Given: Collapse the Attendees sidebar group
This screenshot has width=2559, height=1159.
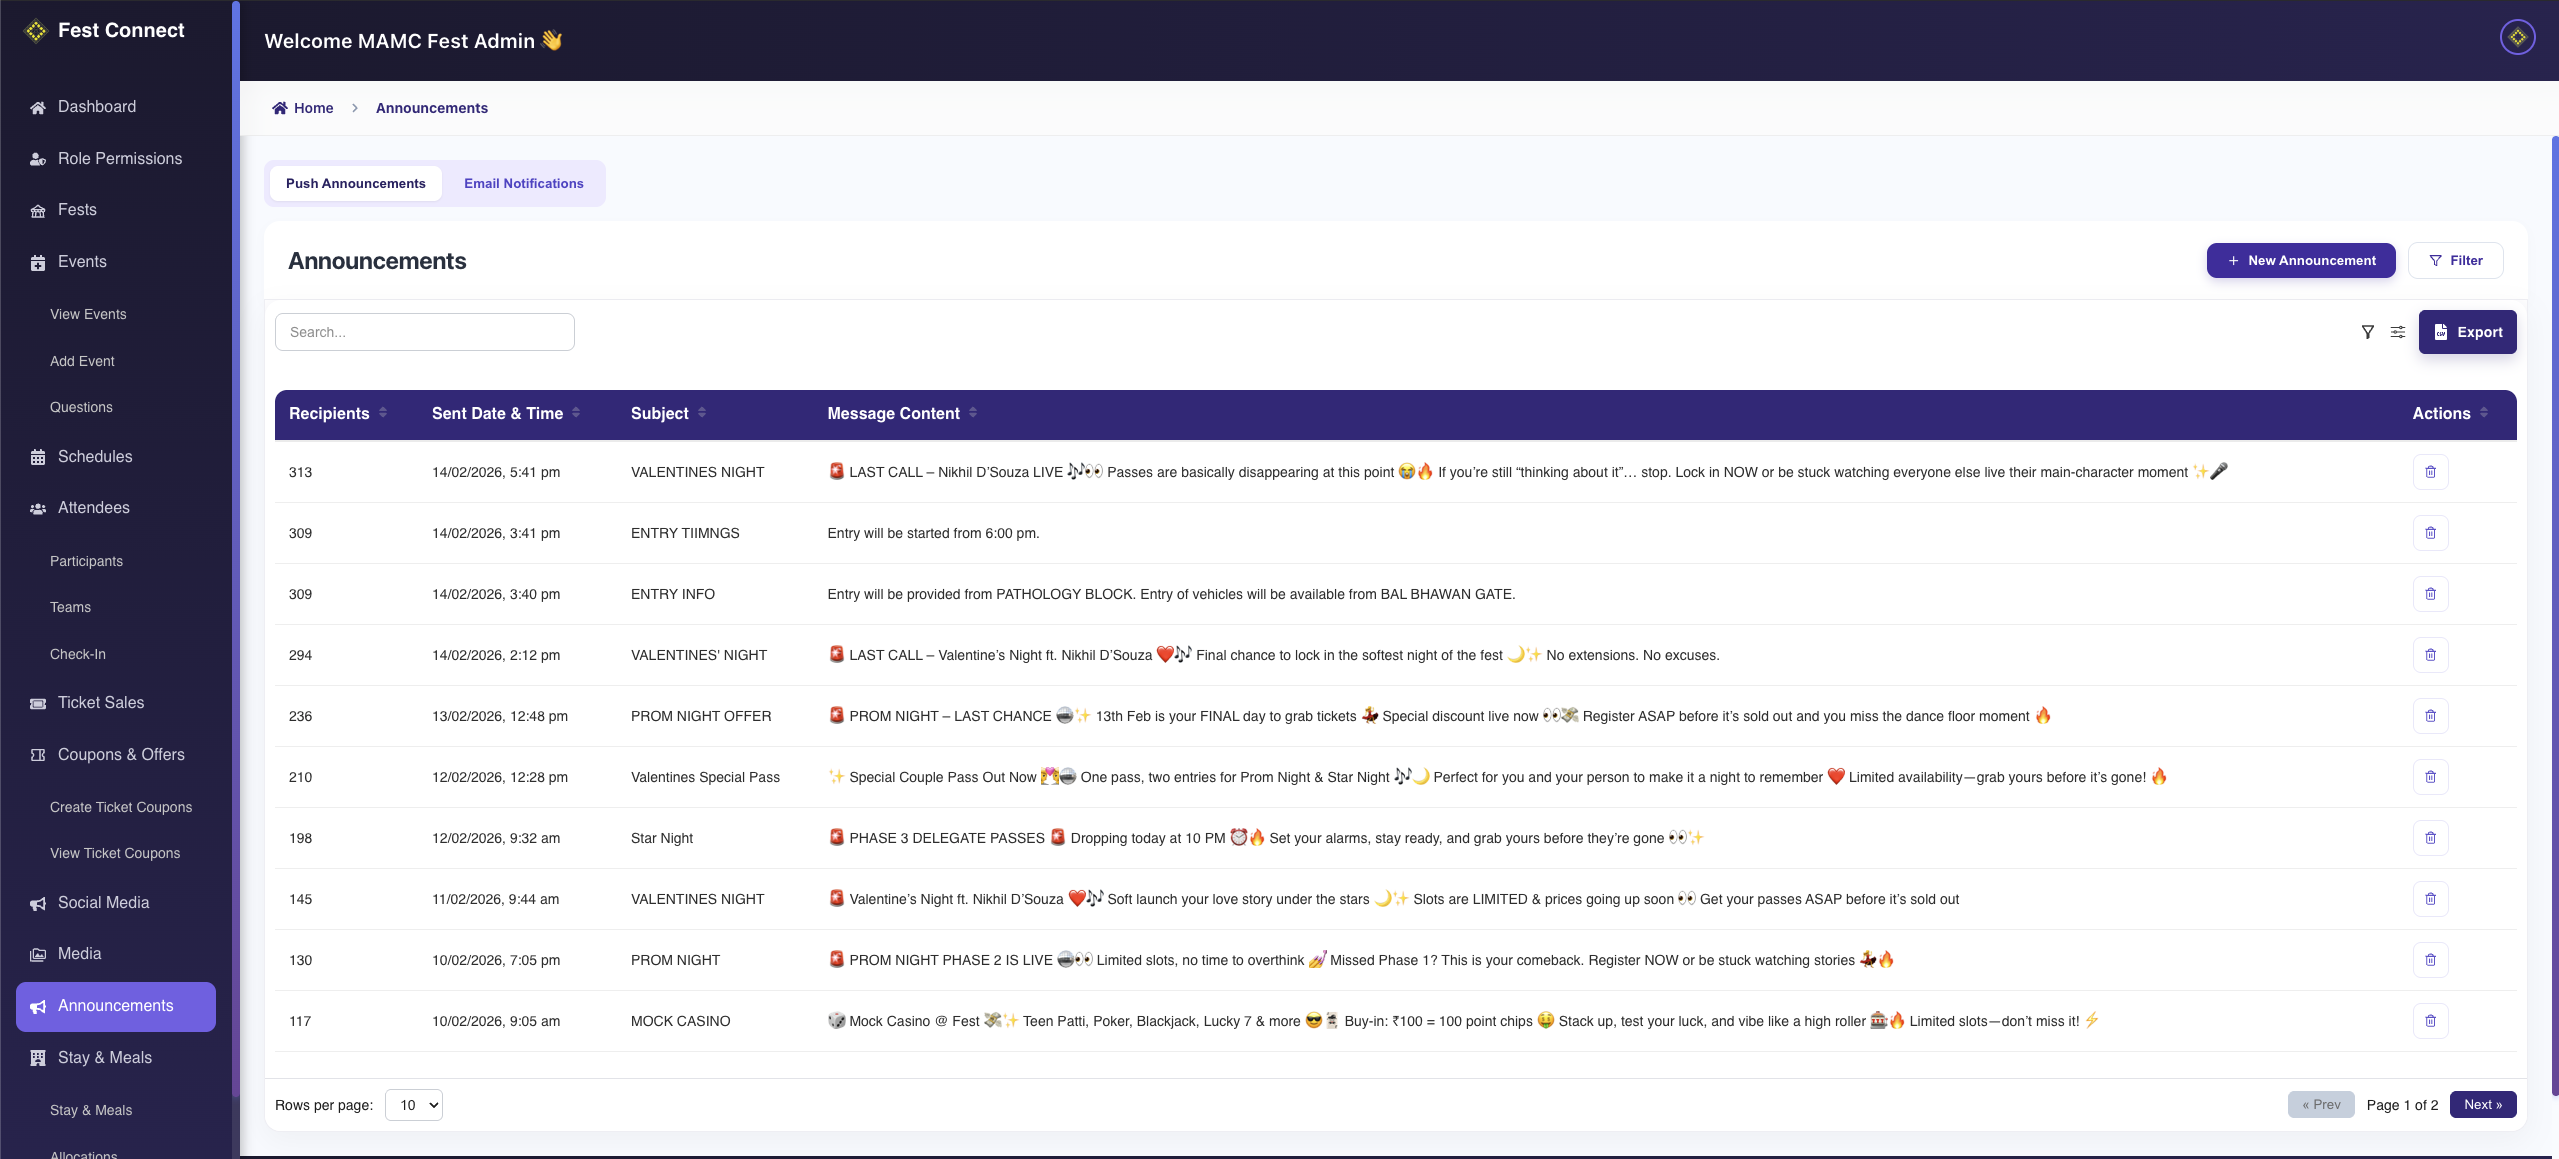Looking at the screenshot, I should 93,508.
